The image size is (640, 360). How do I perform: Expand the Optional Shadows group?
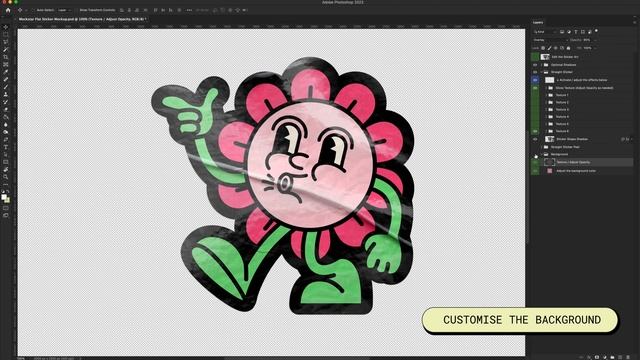pyautogui.click(x=542, y=65)
